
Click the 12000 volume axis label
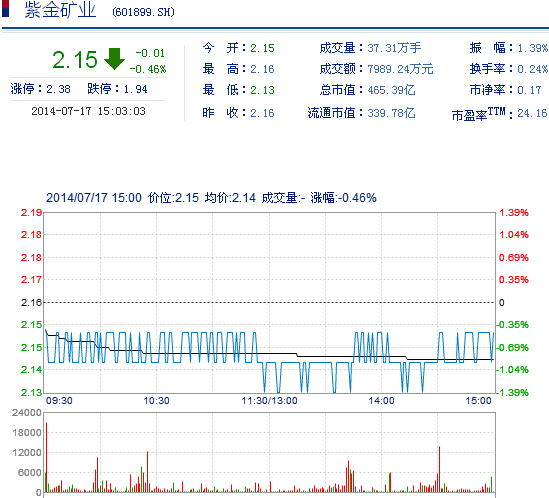click(x=27, y=452)
